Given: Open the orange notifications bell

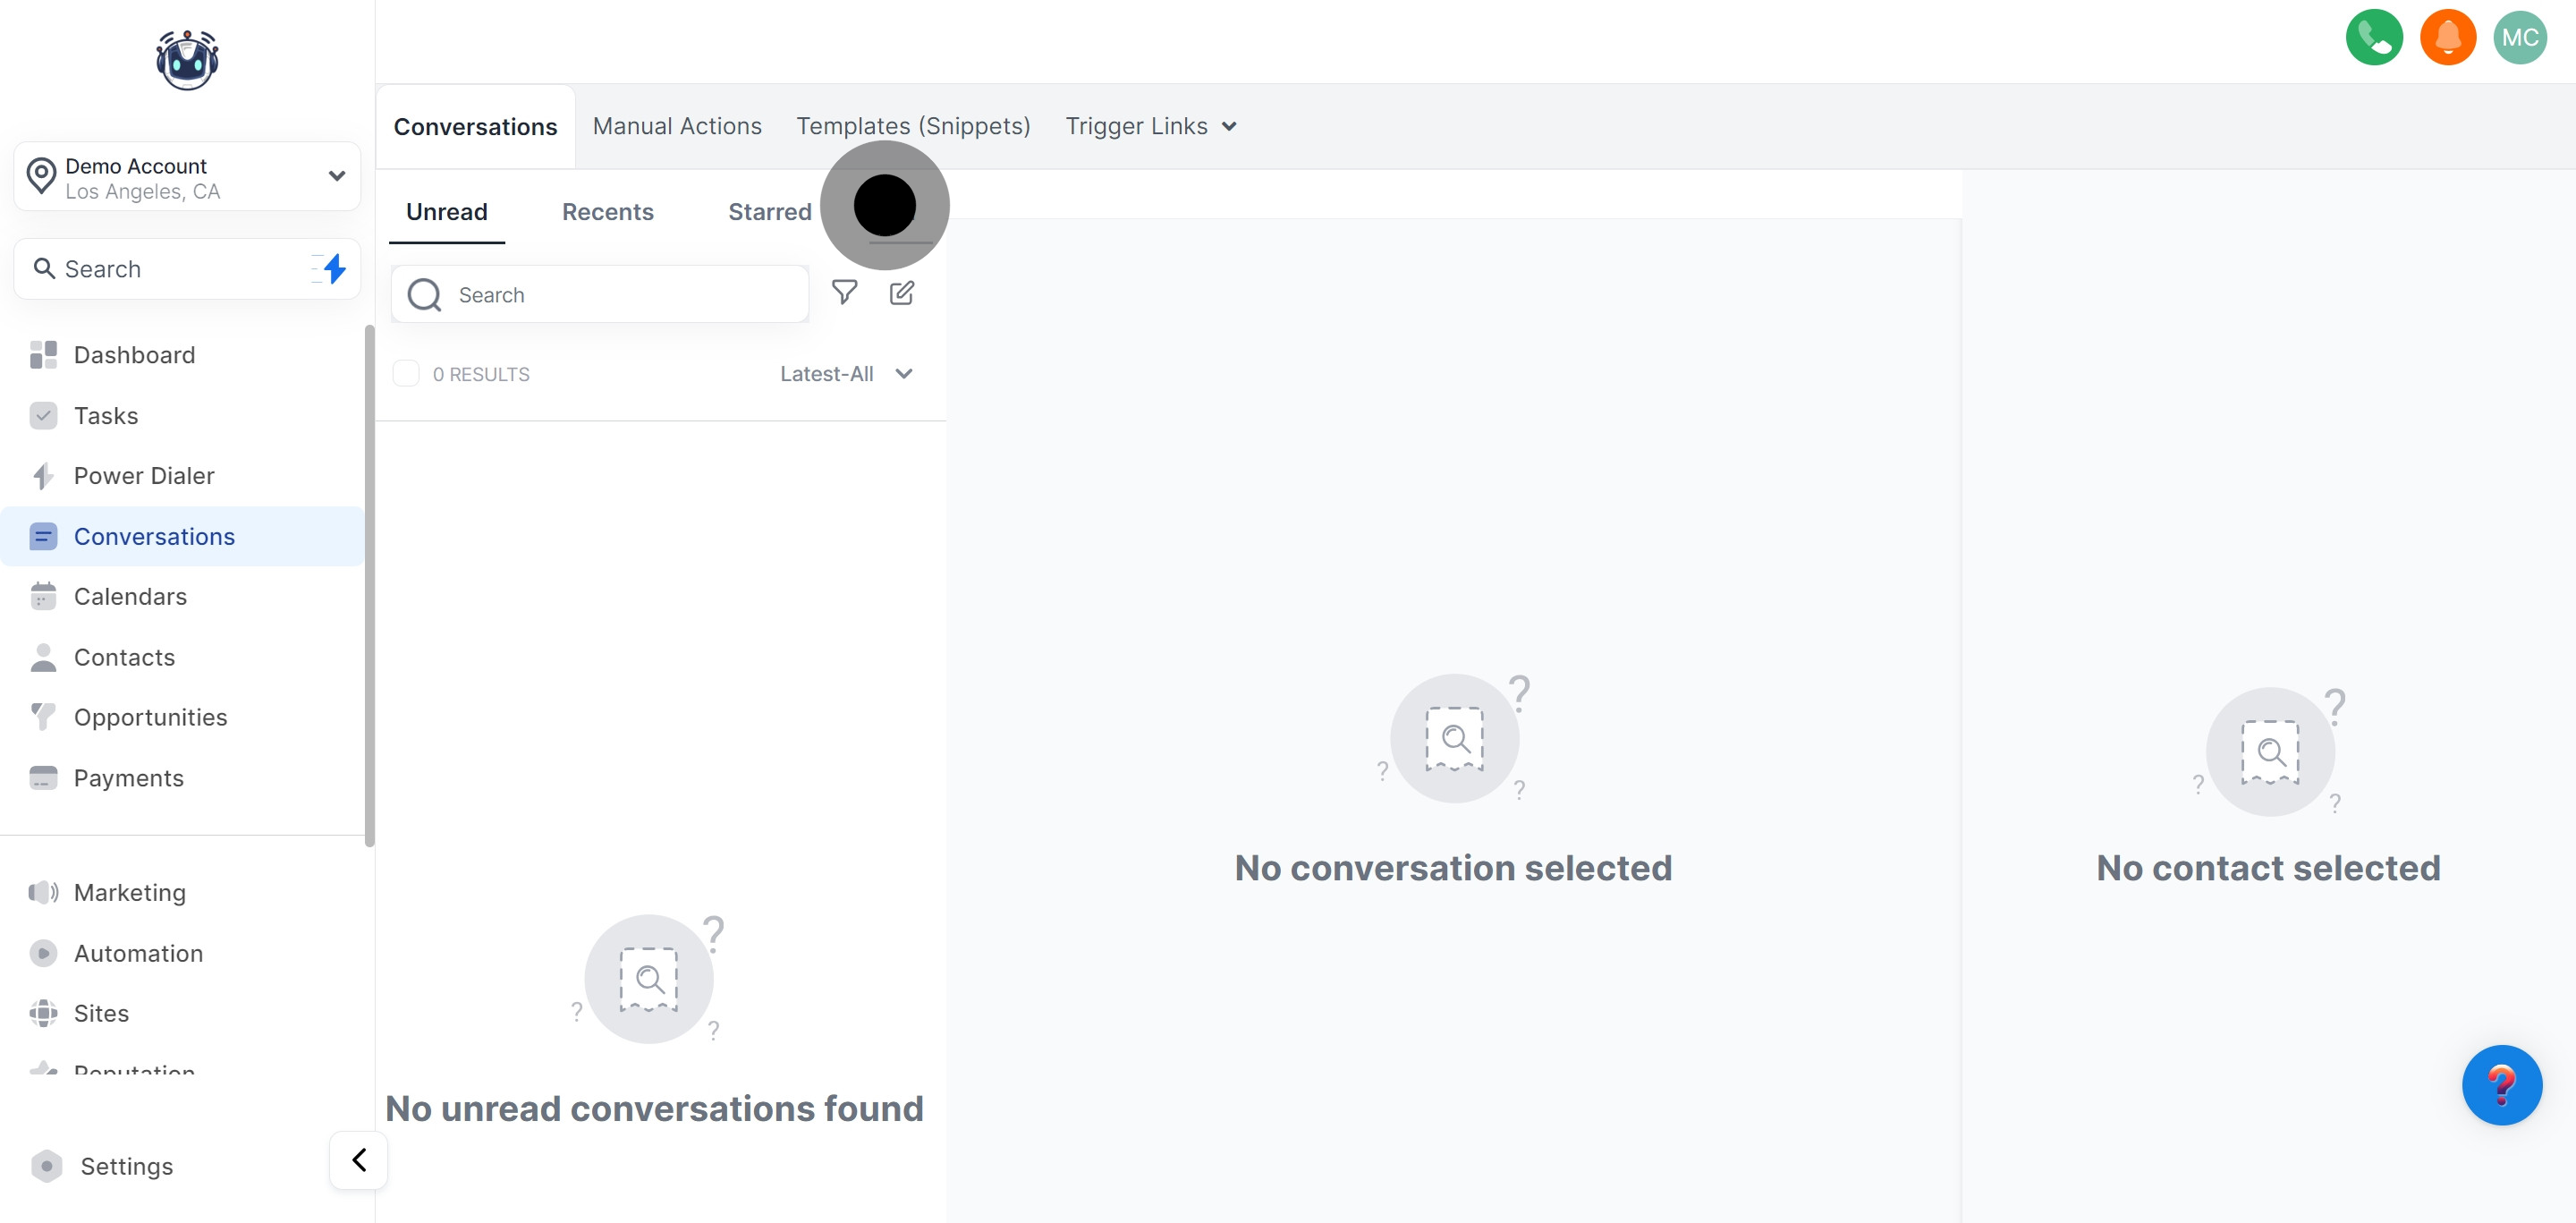Looking at the screenshot, I should [x=2447, y=38].
